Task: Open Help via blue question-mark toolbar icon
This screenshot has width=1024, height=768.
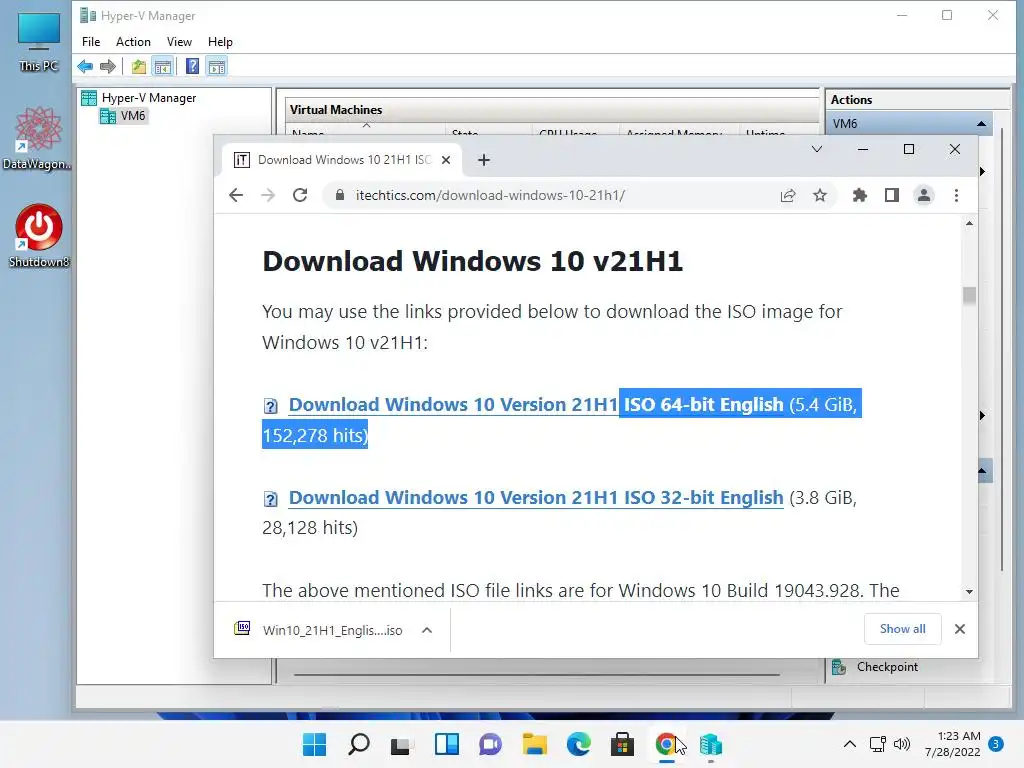Action: 192,67
